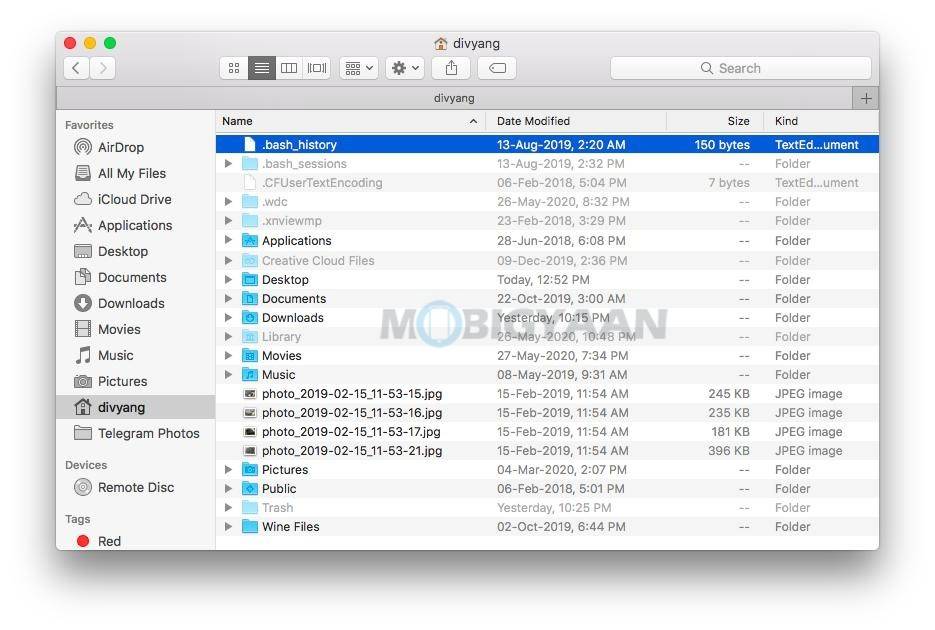Expand the Documents folder disclosure triangle
This screenshot has height=630, width=935.
(x=229, y=298)
